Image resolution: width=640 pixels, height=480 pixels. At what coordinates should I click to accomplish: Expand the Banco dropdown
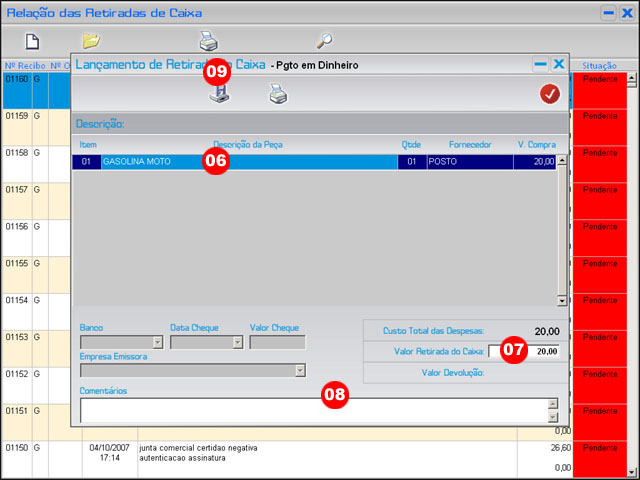click(x=157, y=342)
